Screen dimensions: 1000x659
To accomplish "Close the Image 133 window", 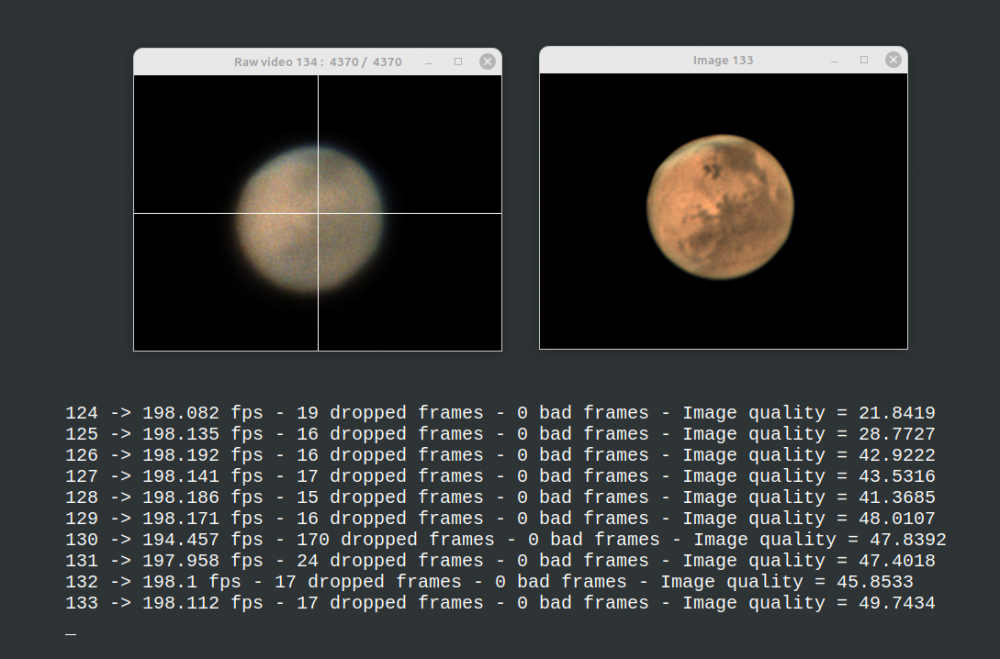I will point(893,60).
